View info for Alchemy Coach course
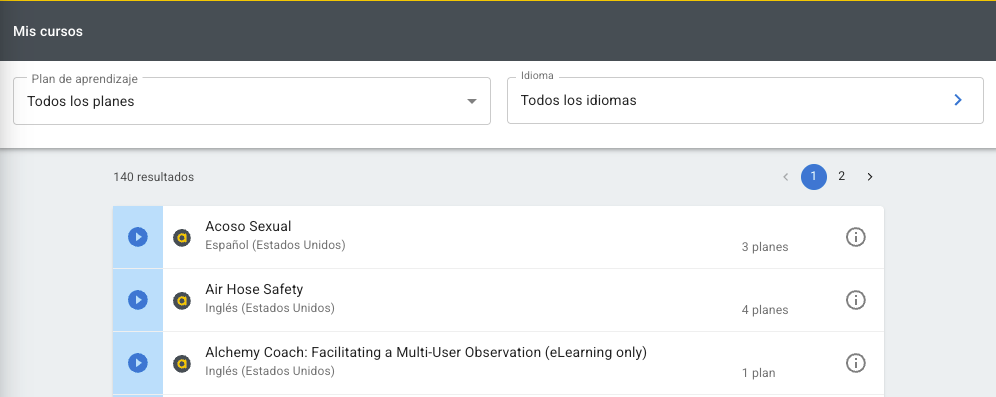 (x=856, y=363)
